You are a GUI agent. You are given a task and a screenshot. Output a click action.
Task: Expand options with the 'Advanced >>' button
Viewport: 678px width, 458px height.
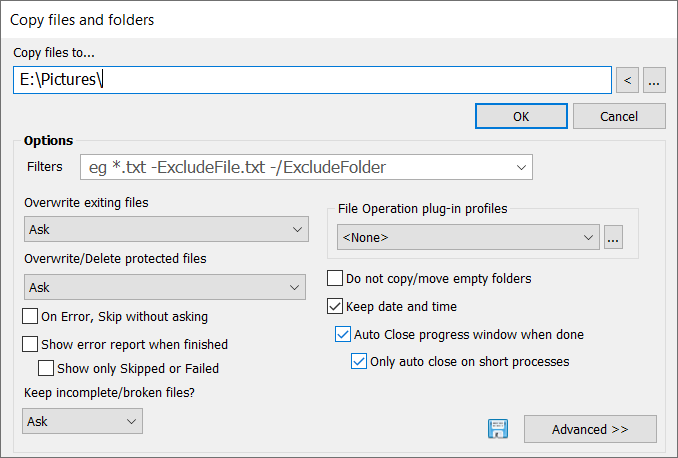pos(590,429)
